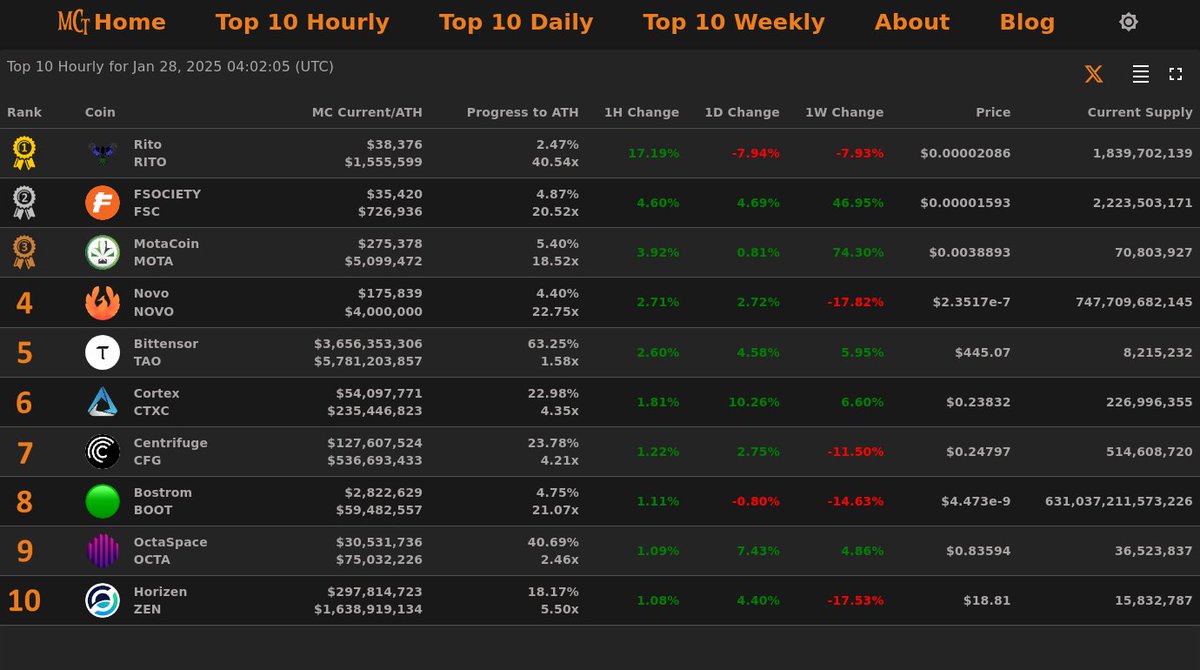Open the Cortex CTXC coin name
Viewport: 1200px width, 670px height.
coord(157,402)
